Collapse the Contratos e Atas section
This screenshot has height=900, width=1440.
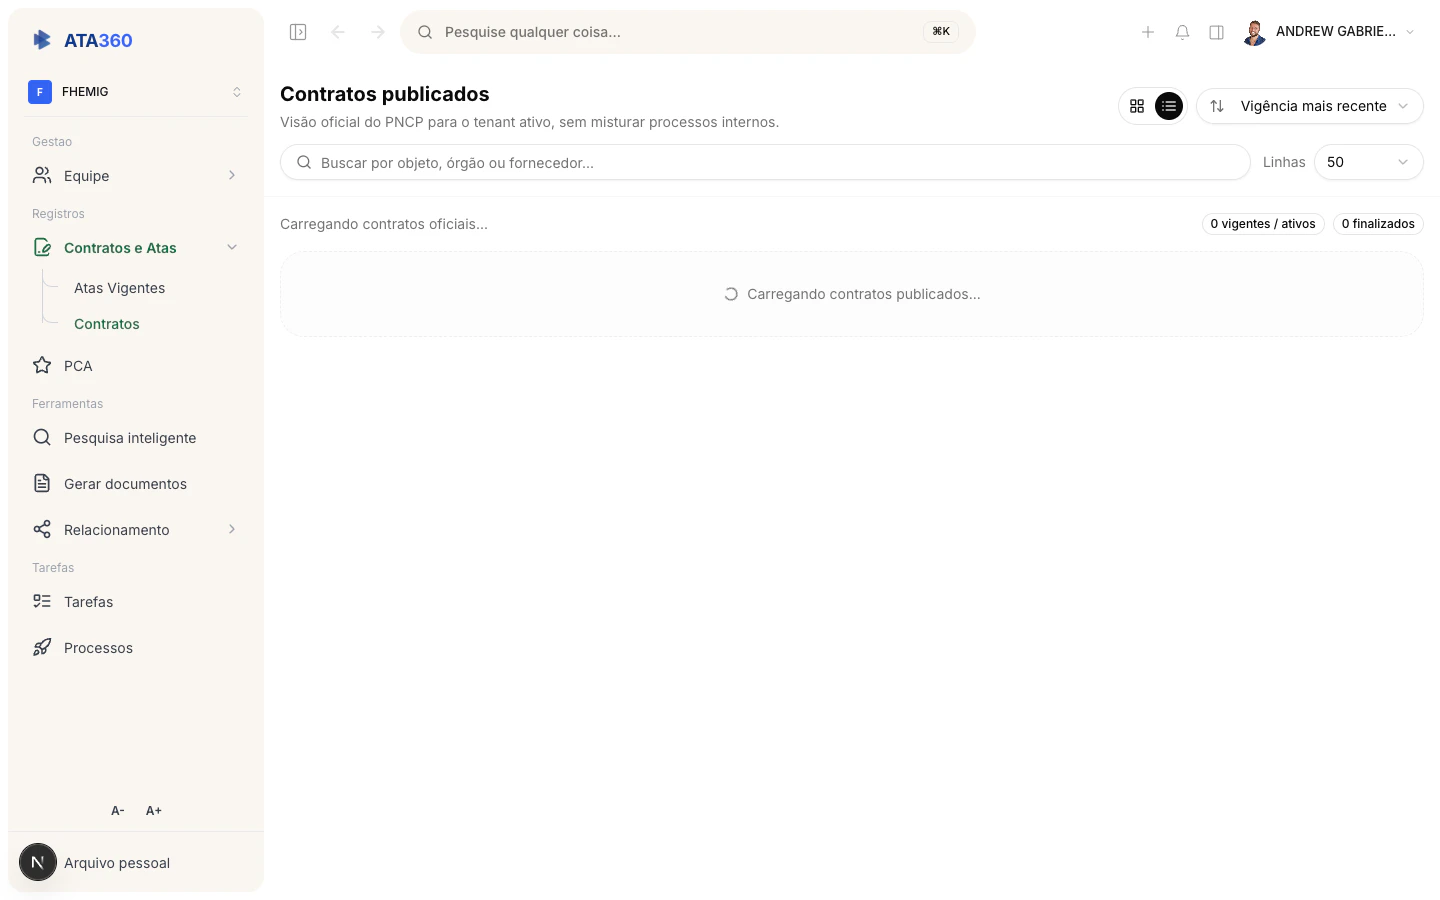pos(232,247)
